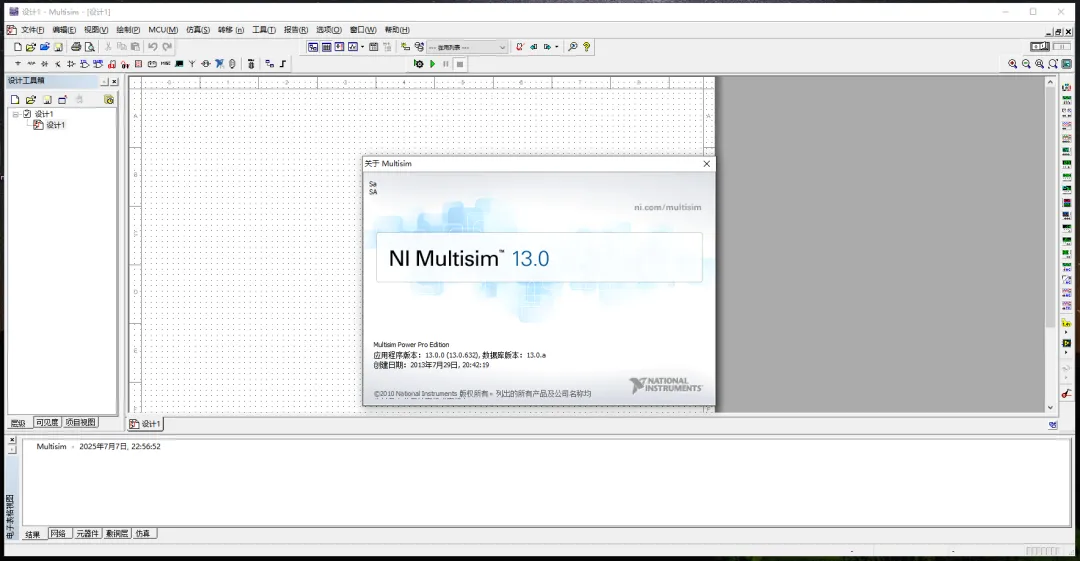This screenshot has width=1080, height=561.
Task: Collapse the 设计1 tree node
Action: pos(15,114)
